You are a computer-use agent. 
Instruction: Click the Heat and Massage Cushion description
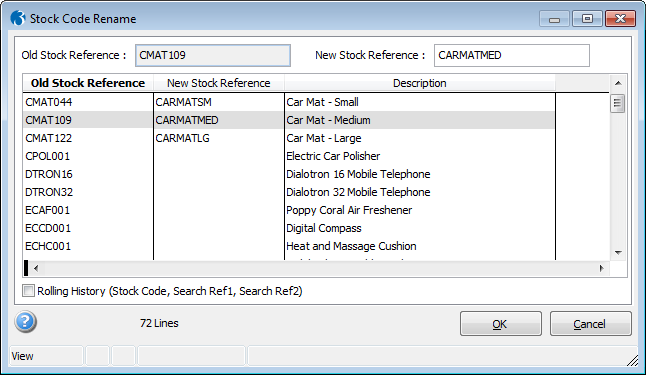click(351, 246)
